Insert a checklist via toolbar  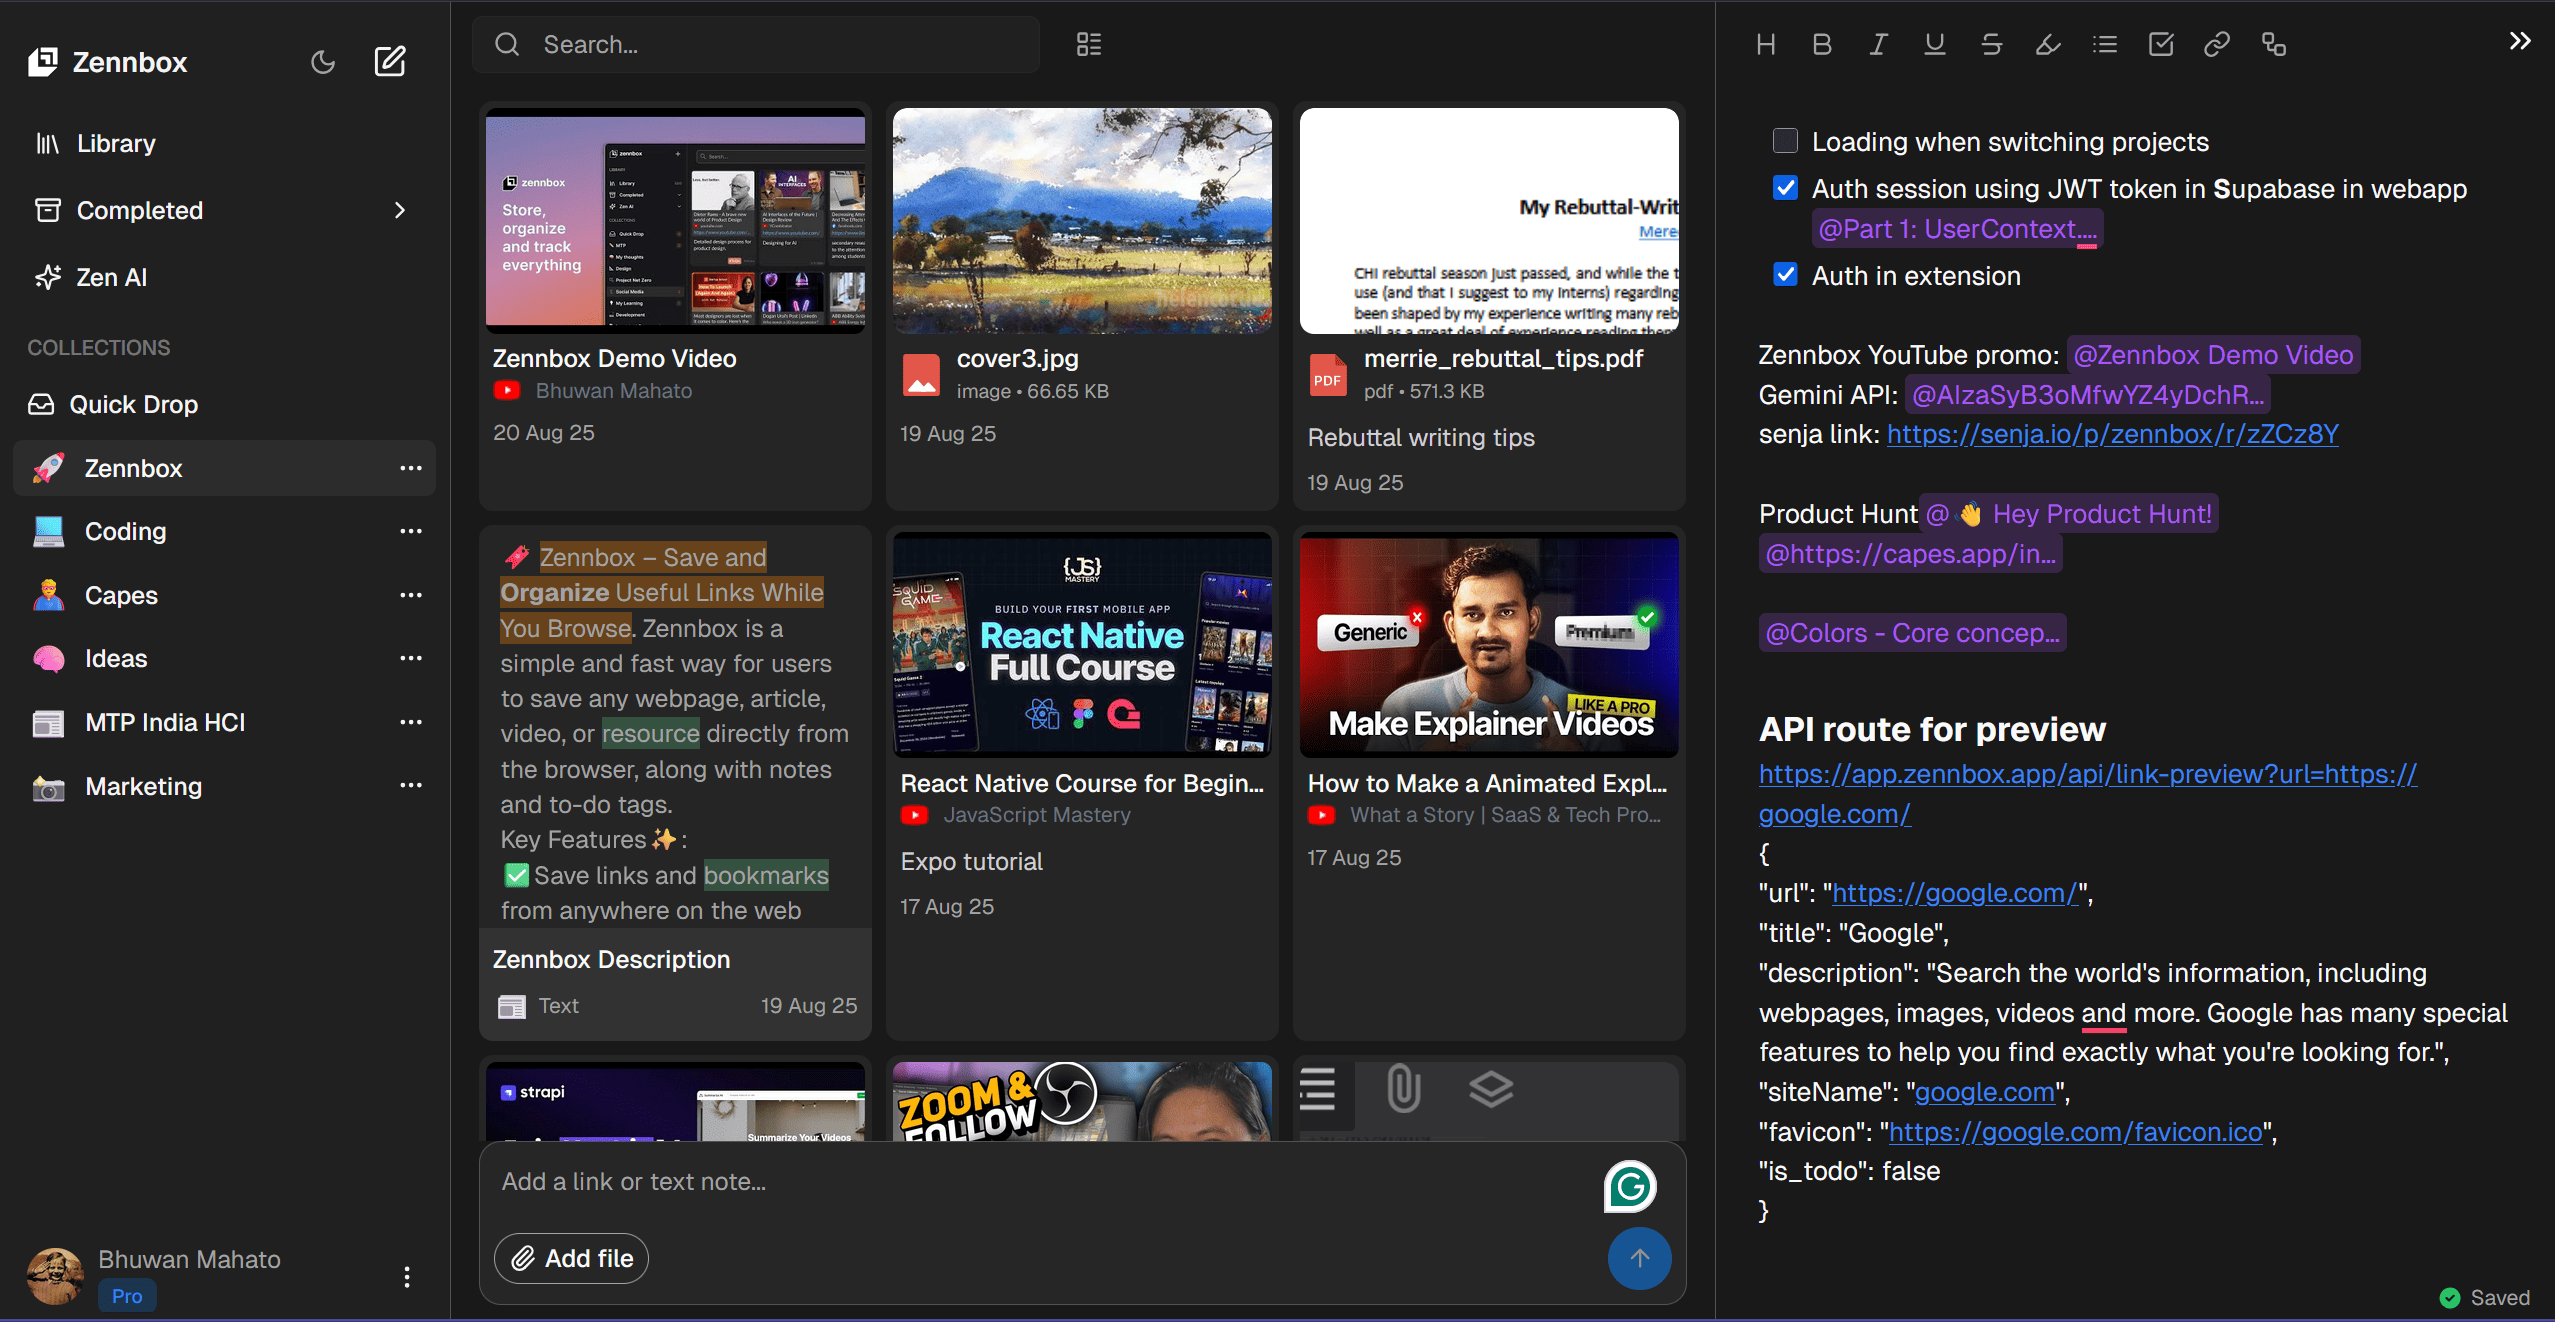(2160, 45)
